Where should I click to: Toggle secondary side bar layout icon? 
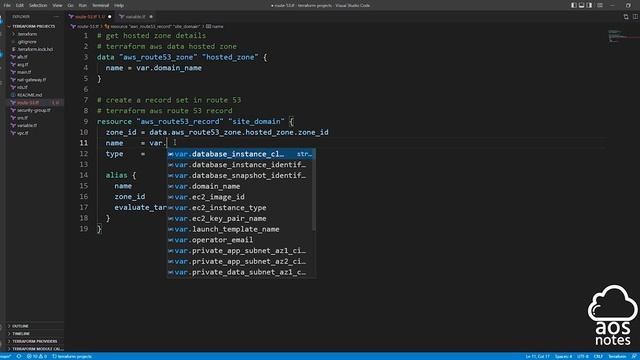589,5
